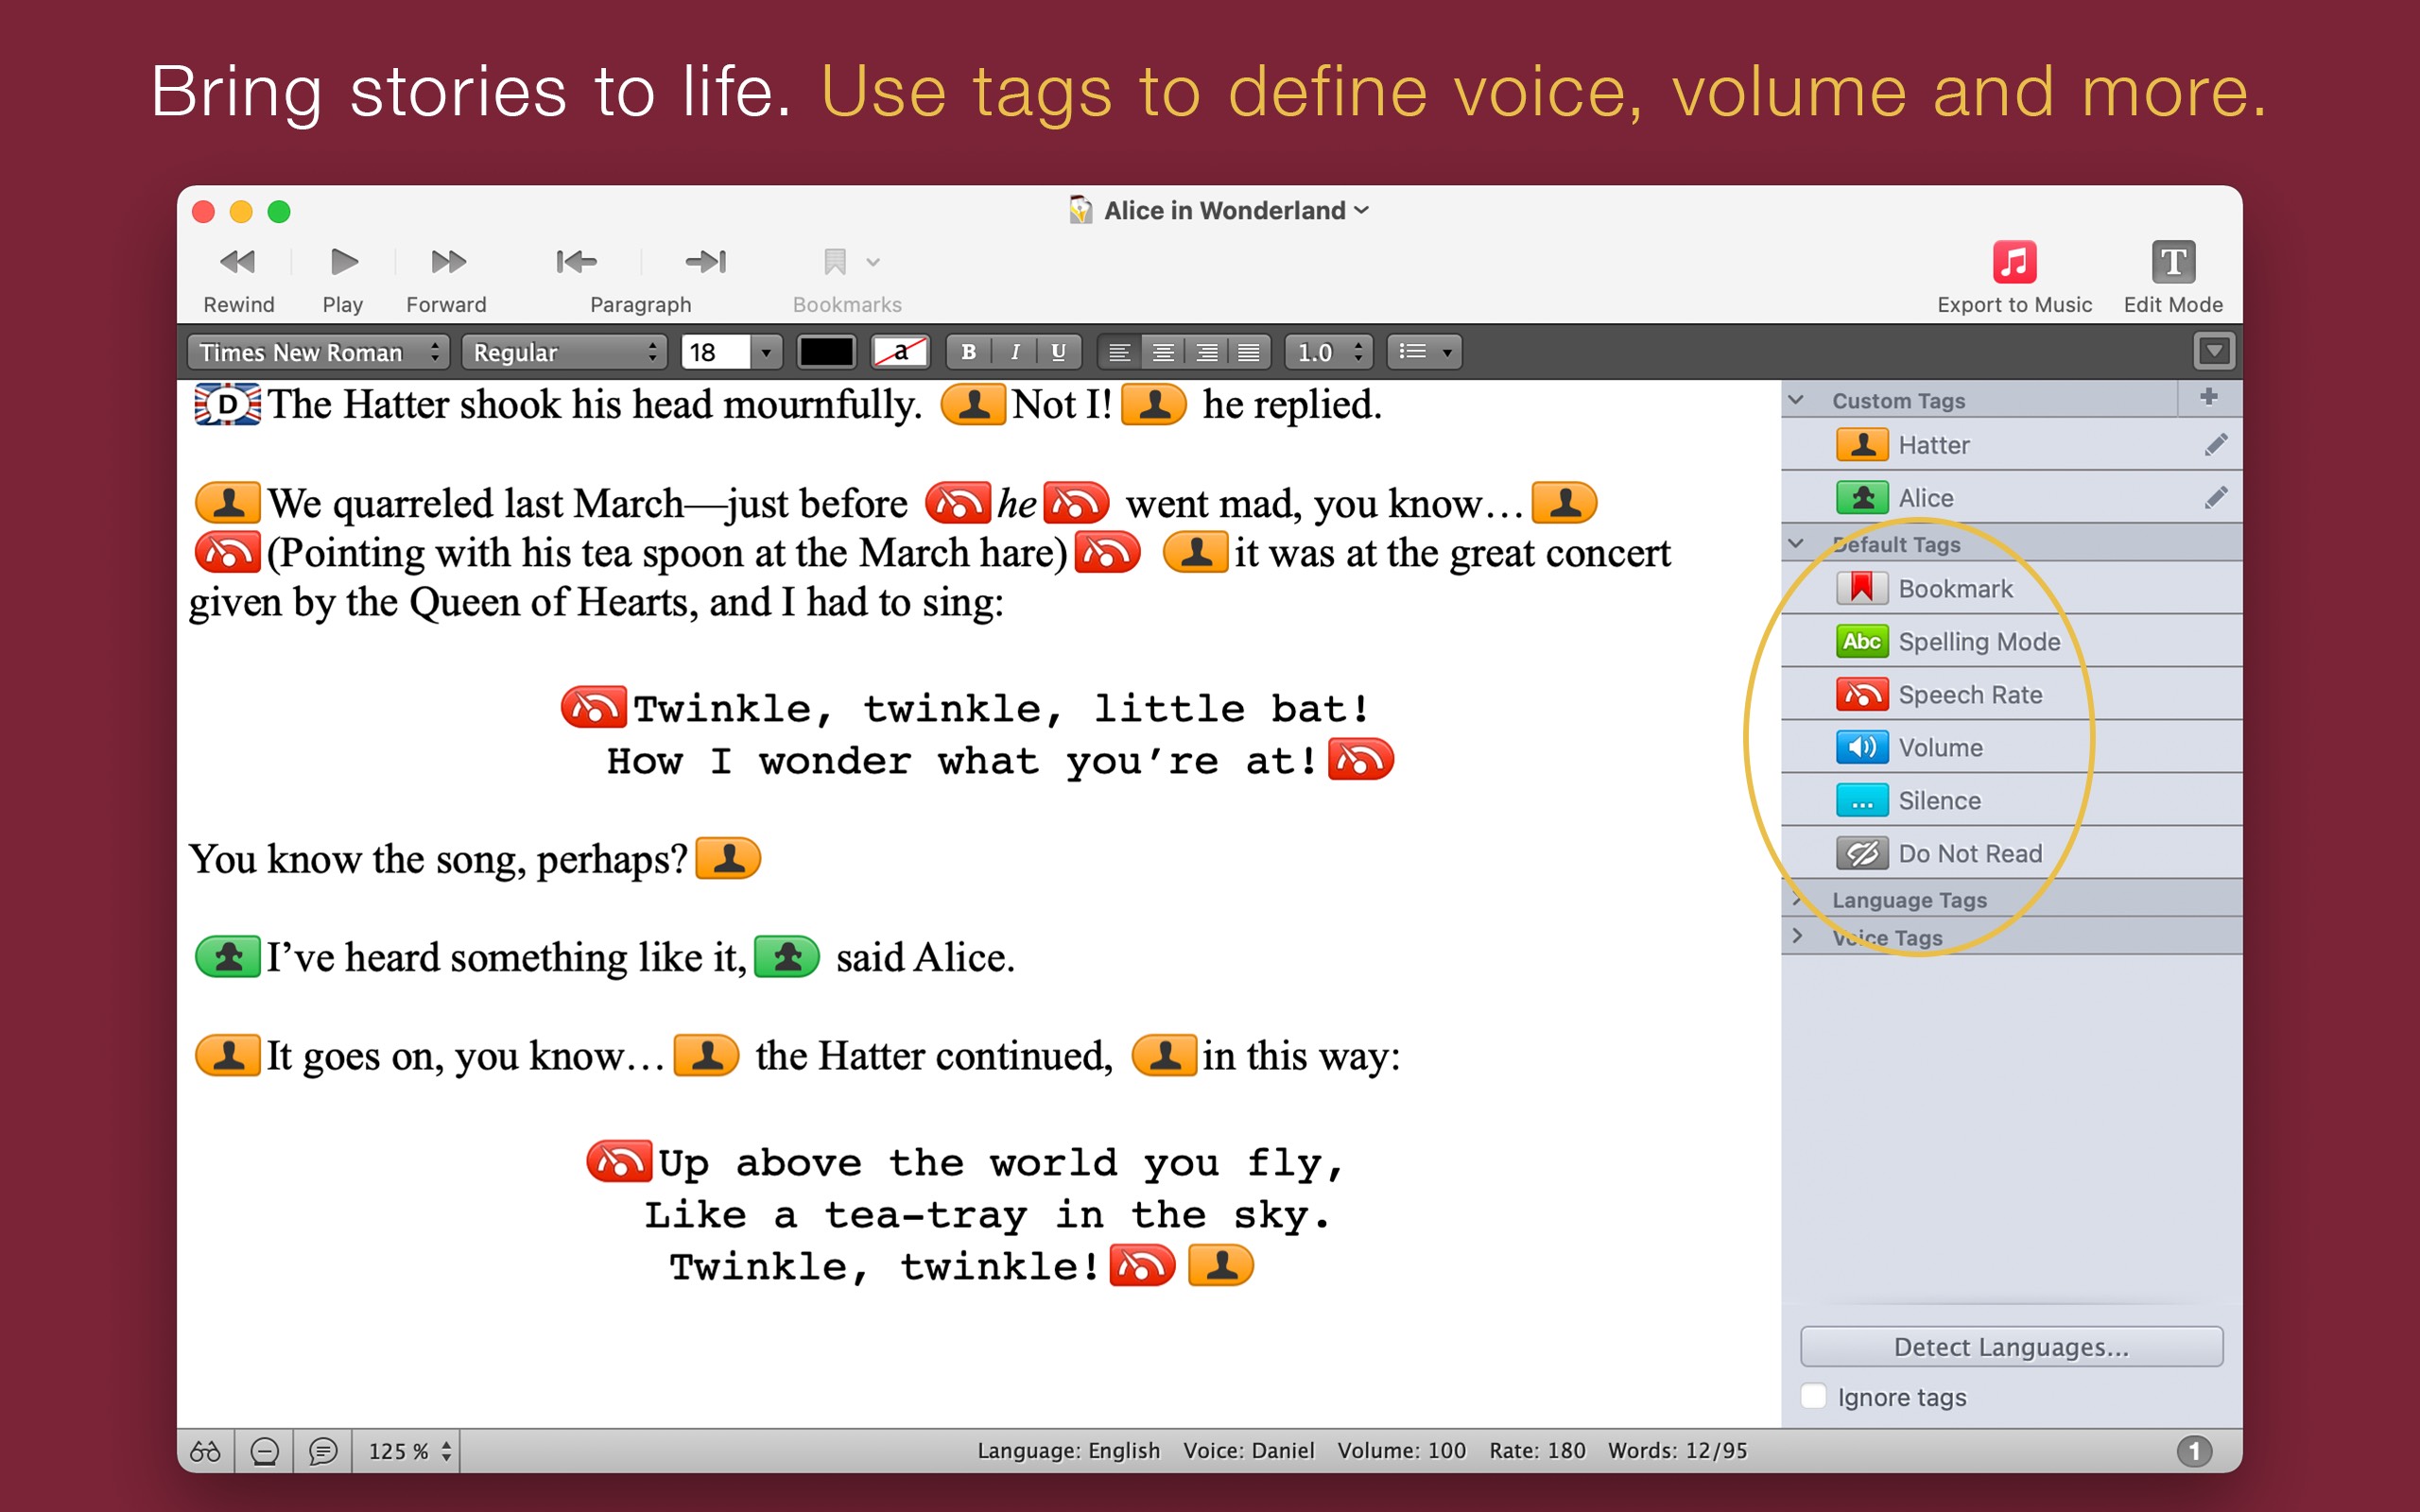Click speech rate tag before '(Pointing with'

228,552
